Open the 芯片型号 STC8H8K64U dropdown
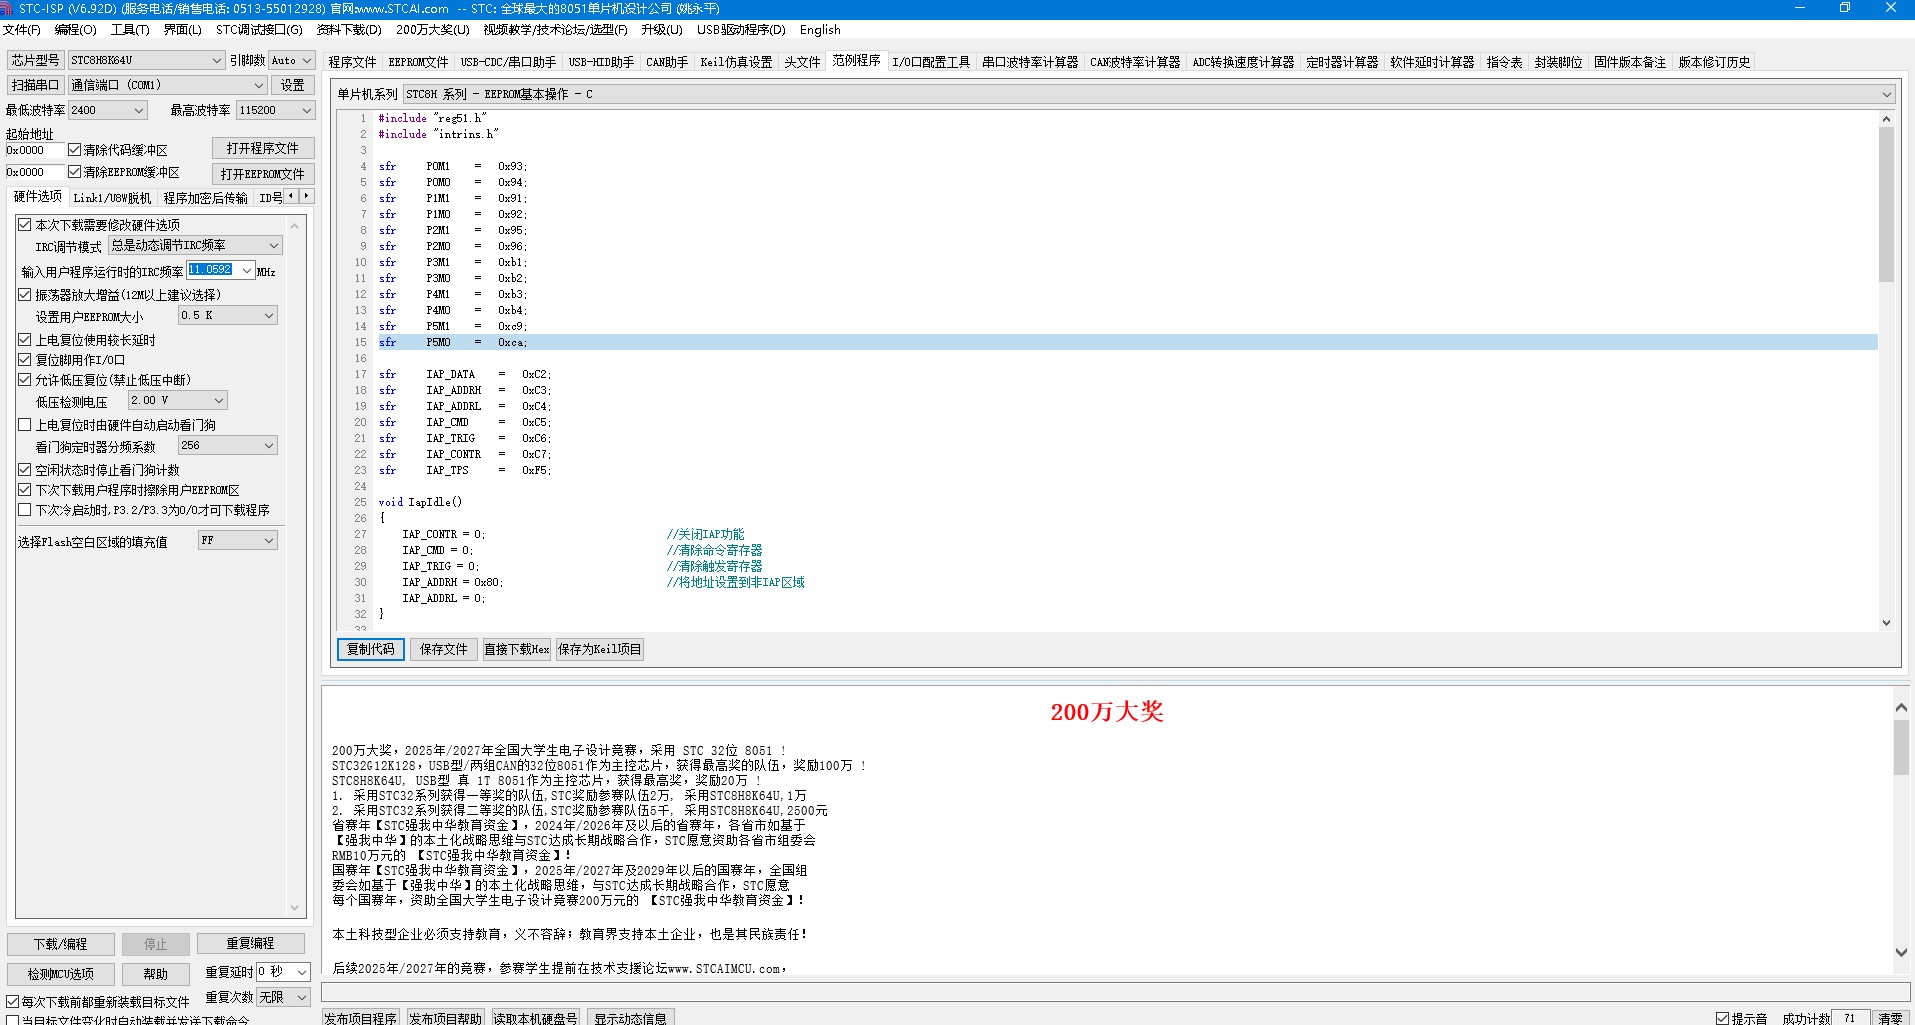Image resolution: width=1915 pixels, height=1025 pixels. pyautogui.click(x=146, y=60)
